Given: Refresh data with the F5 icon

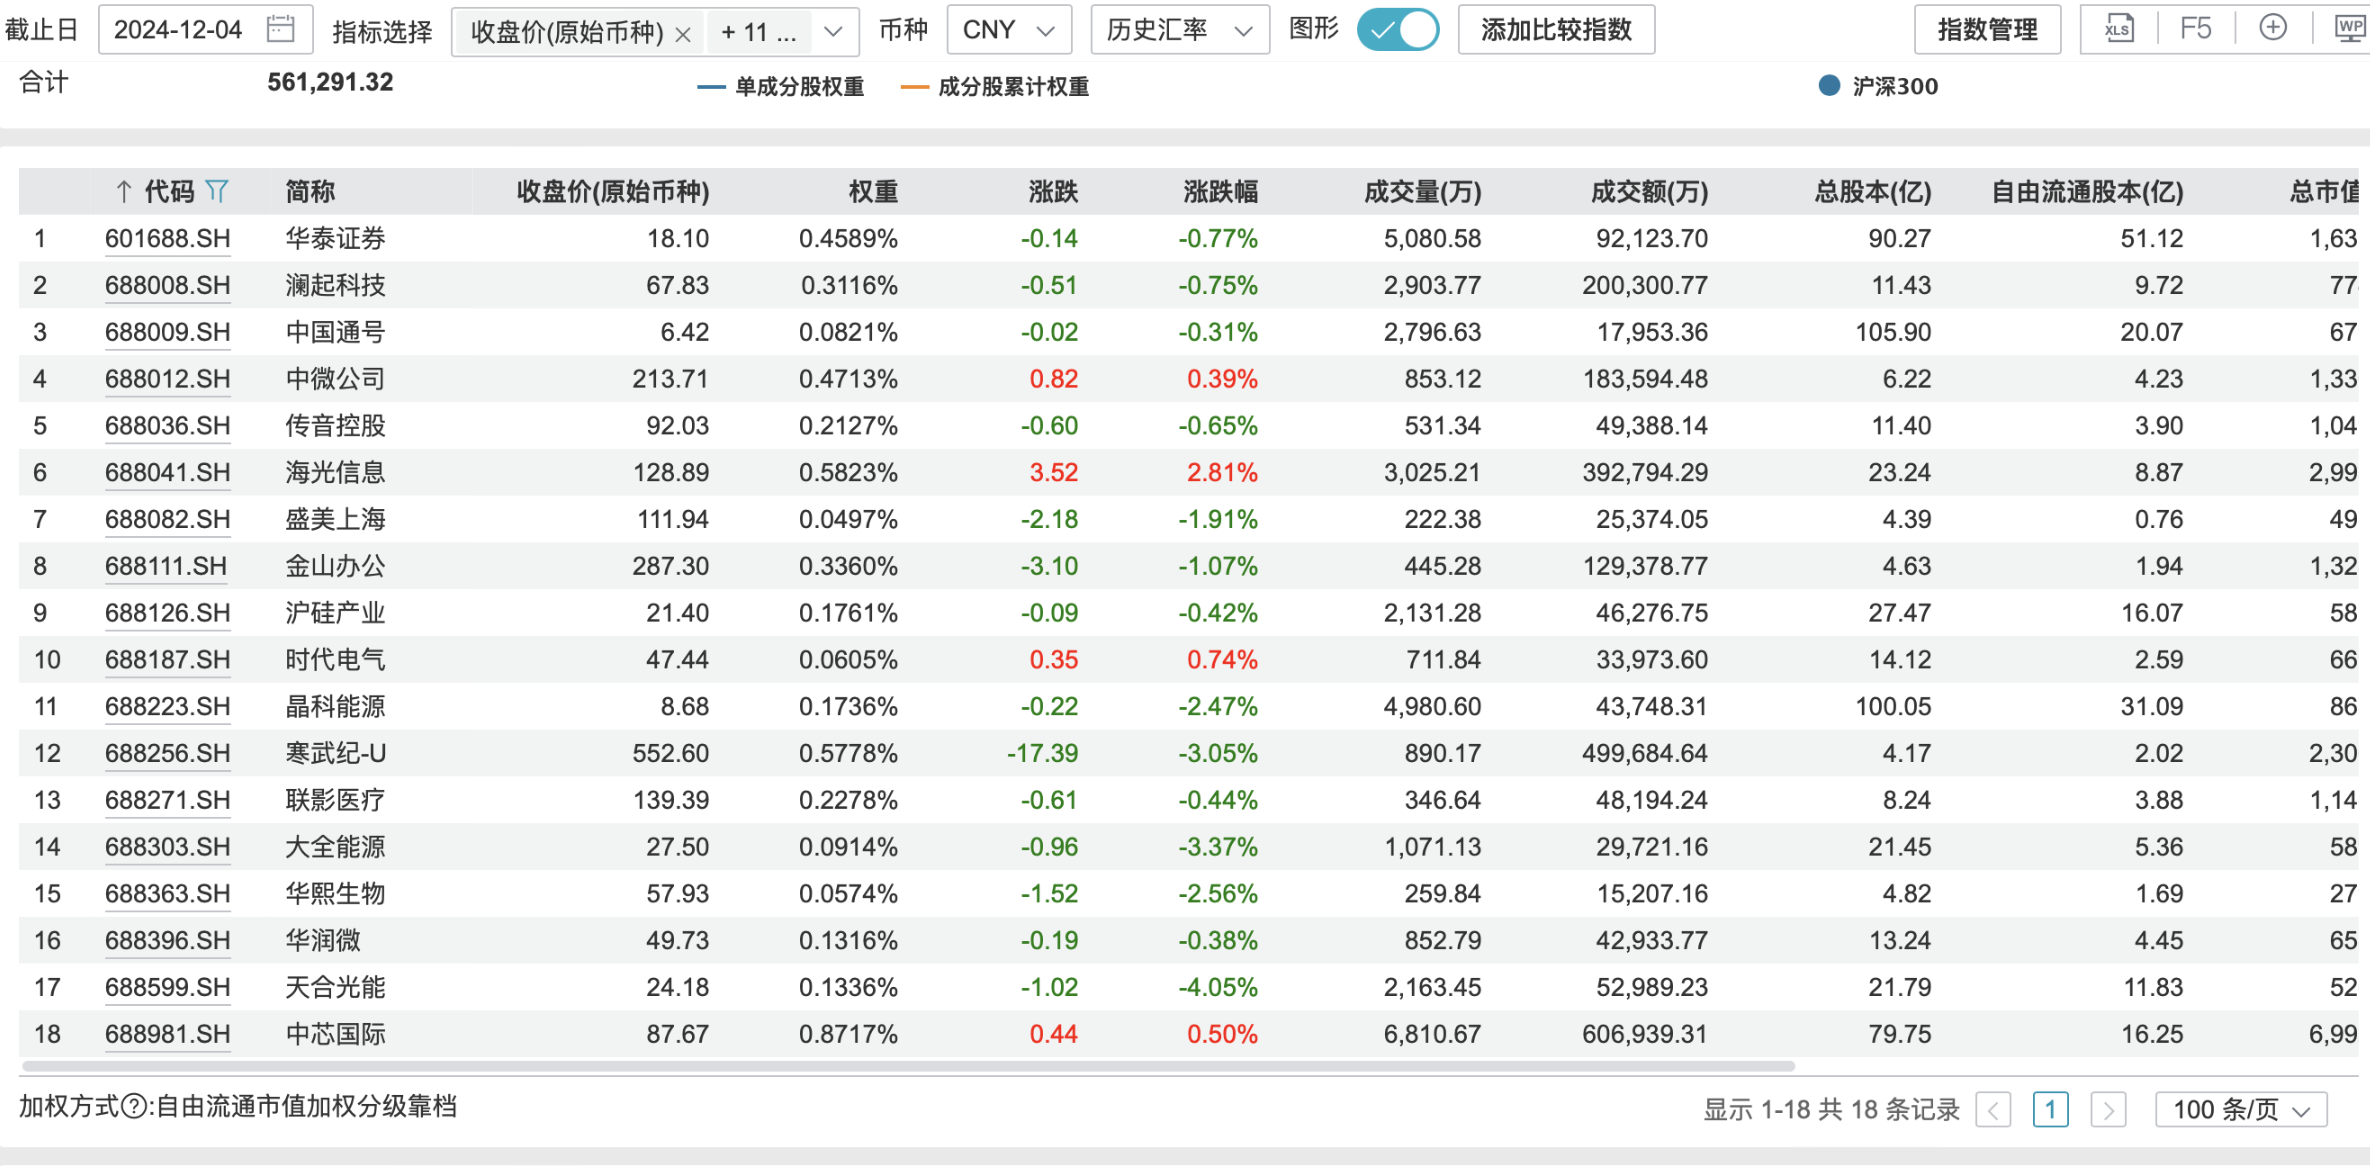Looking at the screenshot, I should pos(2197,29).
